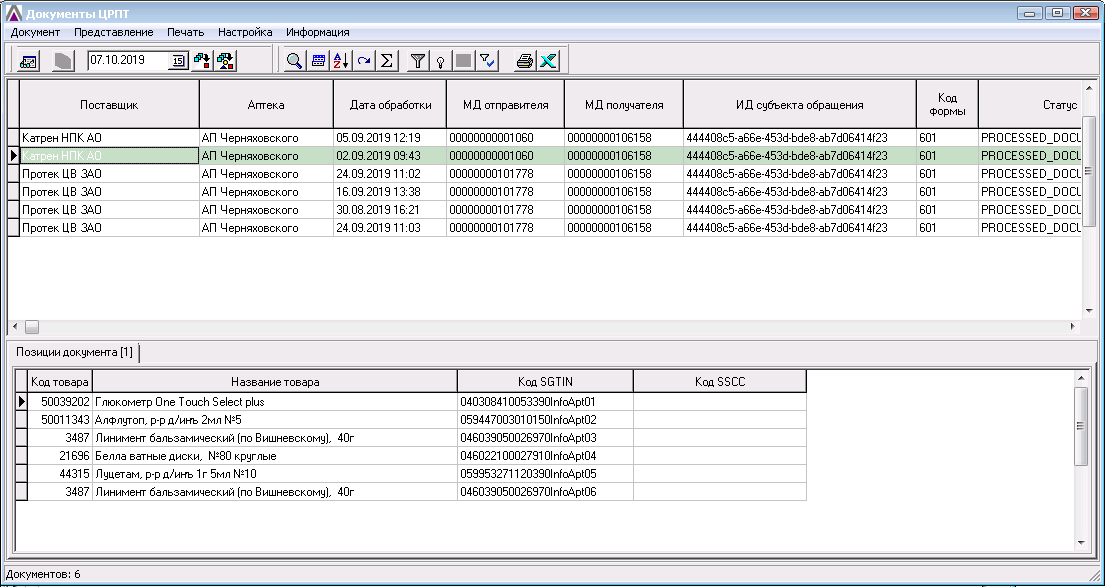Open the Настройка menu
The height and width of the screenshot is (587, 1105).
pyautogui.click(x=245, y=32)
